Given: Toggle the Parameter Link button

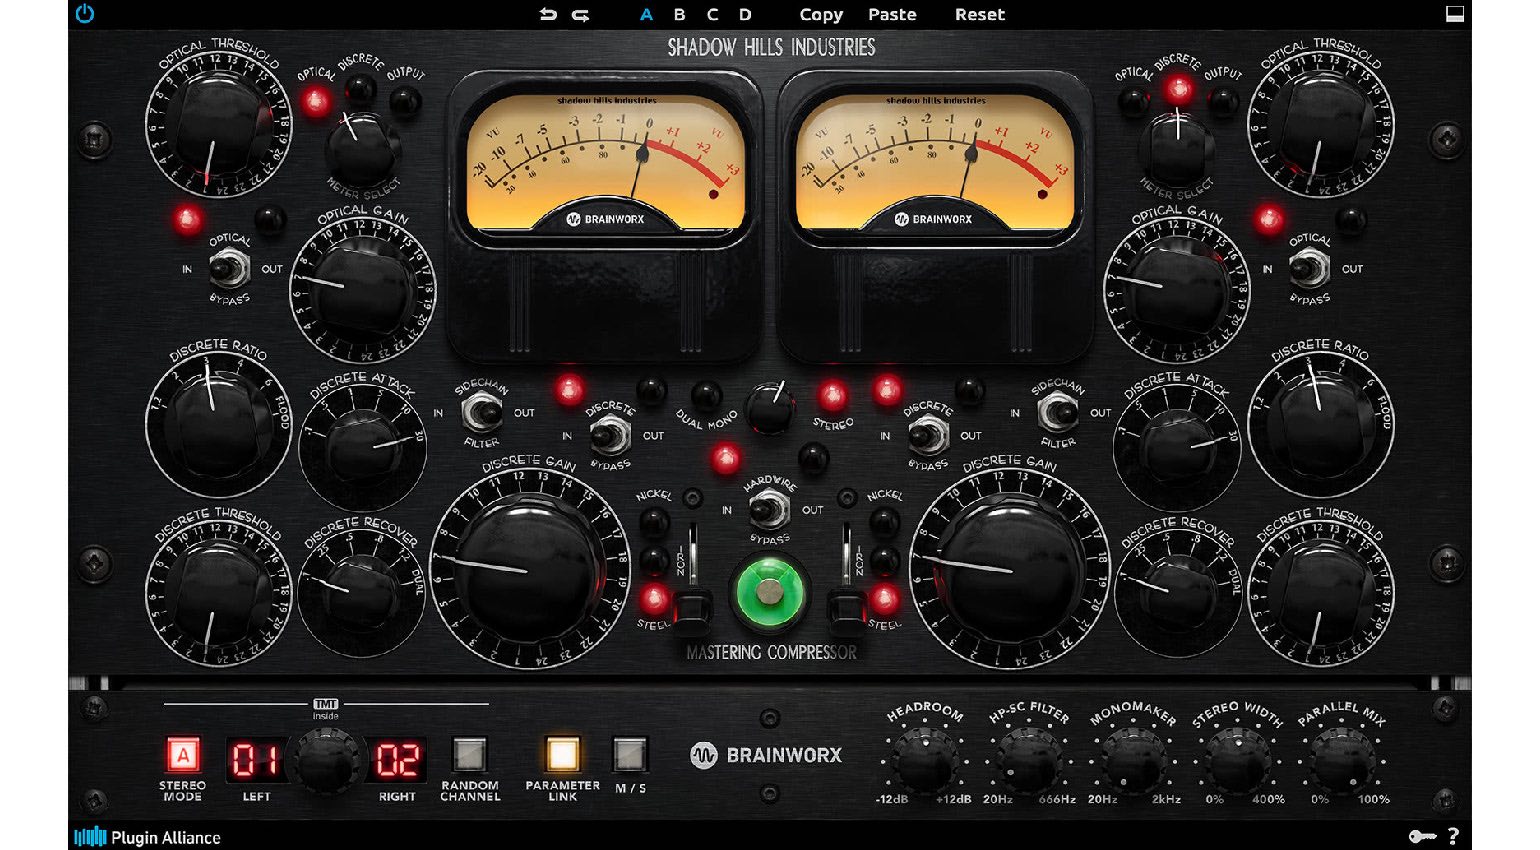Looking at the screenshot, I should tap(562, 755).
